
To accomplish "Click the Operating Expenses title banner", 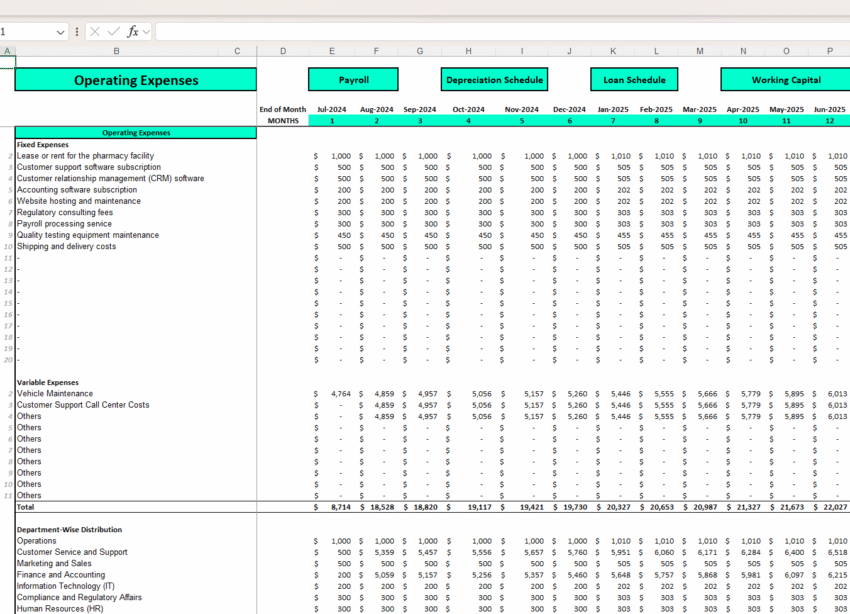I will (x=135, y=80).
